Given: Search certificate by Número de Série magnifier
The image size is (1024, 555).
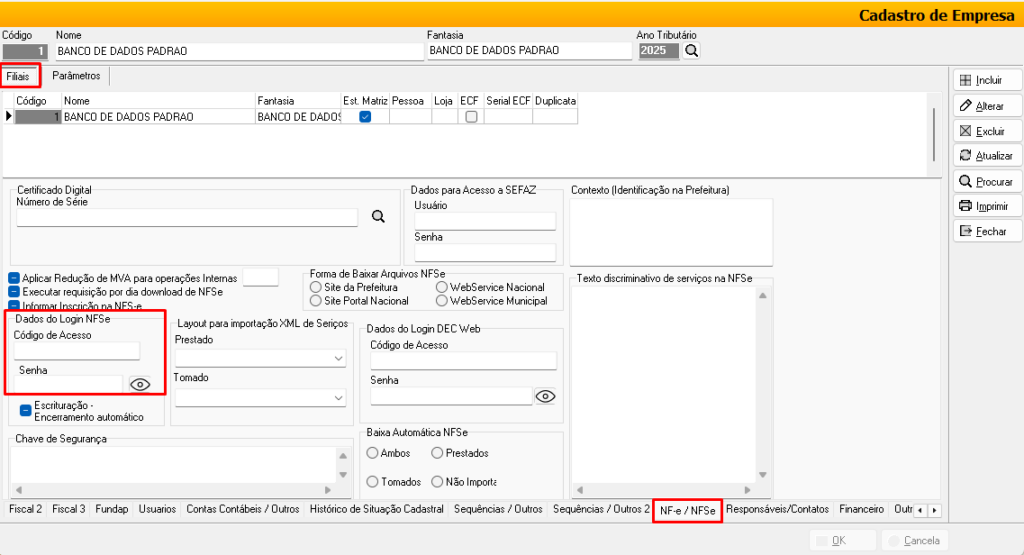Looking at the screenshot, I should (x=378, y=216).
